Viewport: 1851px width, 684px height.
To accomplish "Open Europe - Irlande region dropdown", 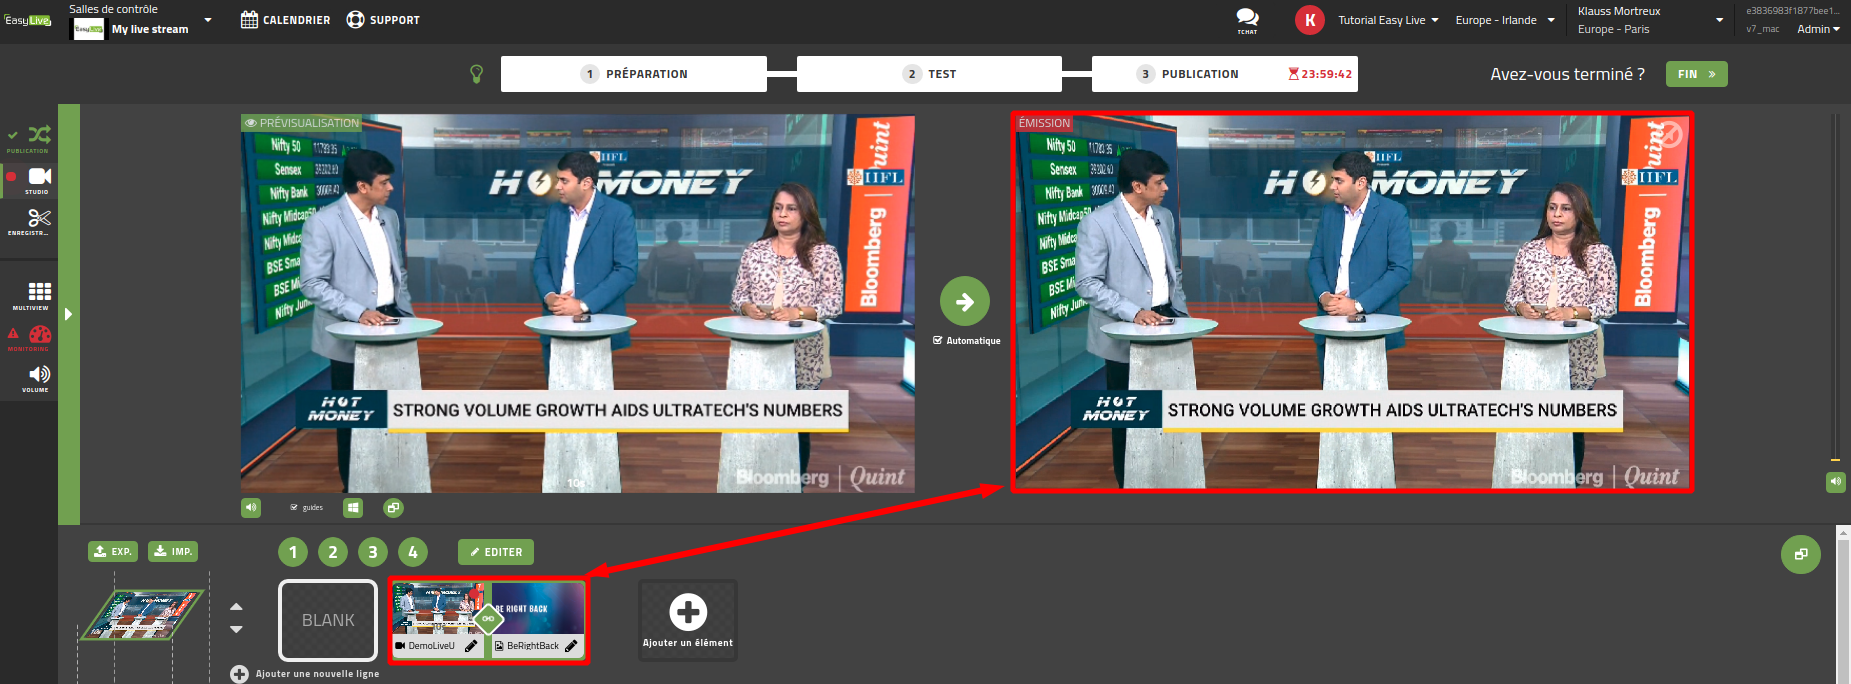I will click(1505, 20).
